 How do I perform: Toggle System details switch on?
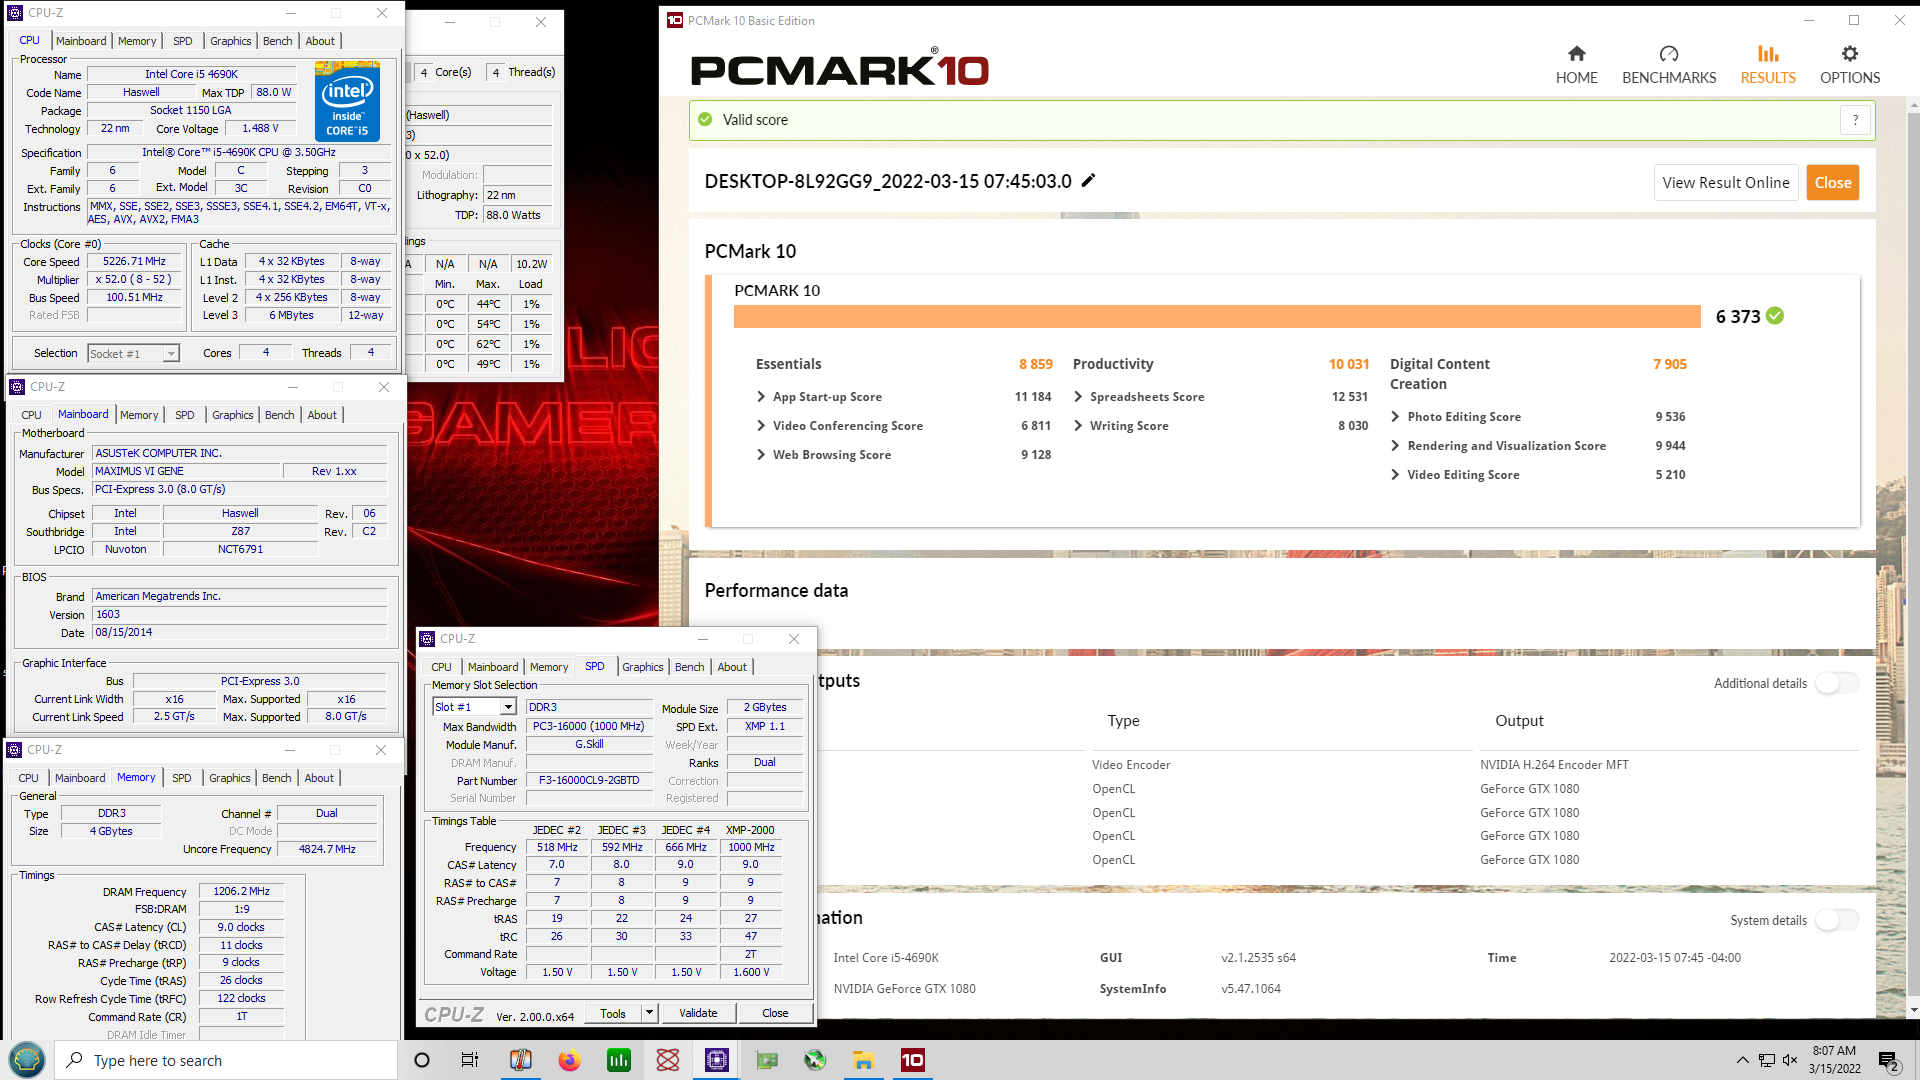pos(1837,920)
